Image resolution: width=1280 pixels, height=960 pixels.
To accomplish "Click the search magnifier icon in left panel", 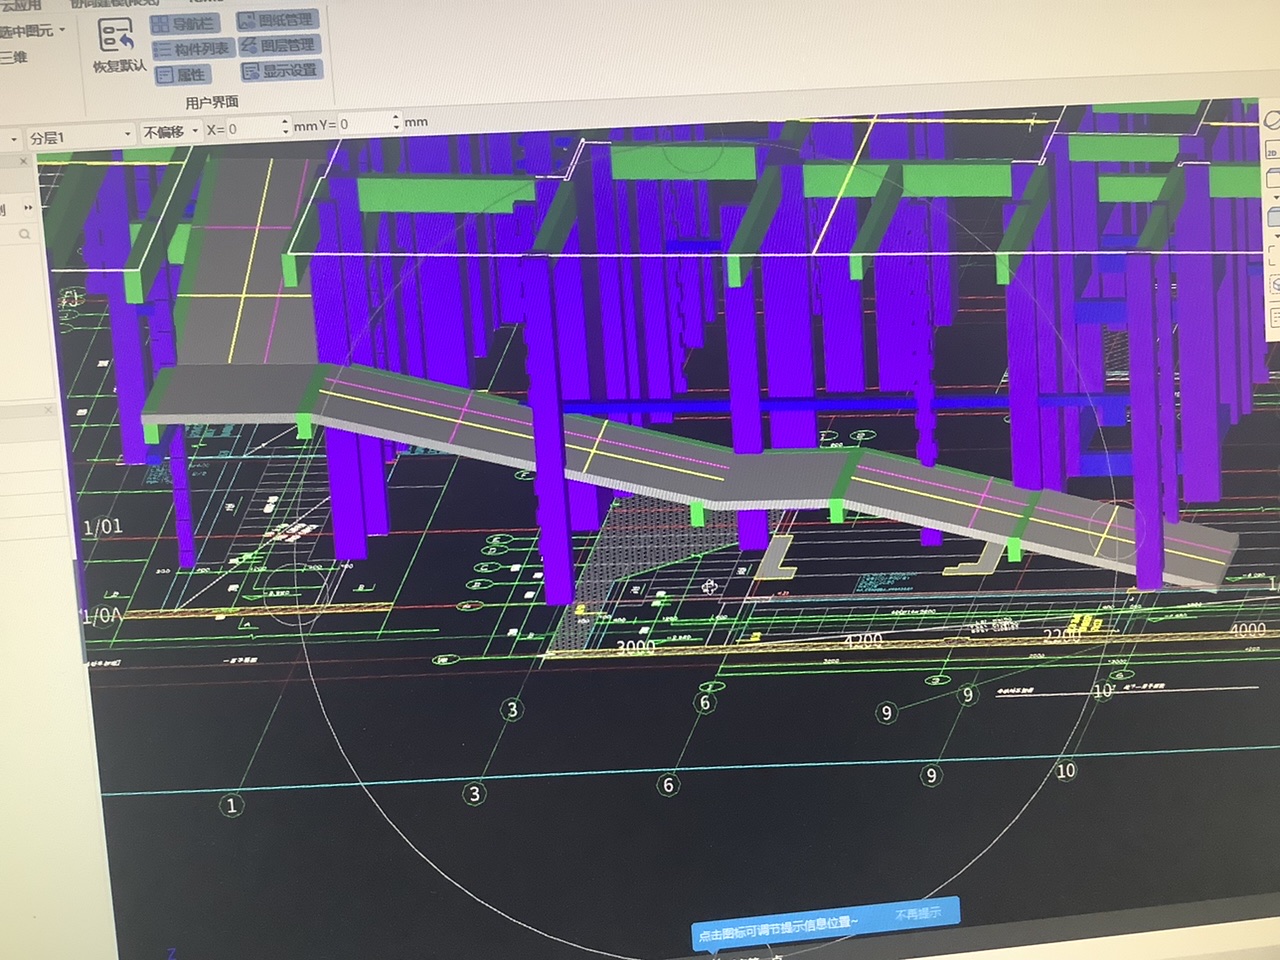I will coord(24,235).
